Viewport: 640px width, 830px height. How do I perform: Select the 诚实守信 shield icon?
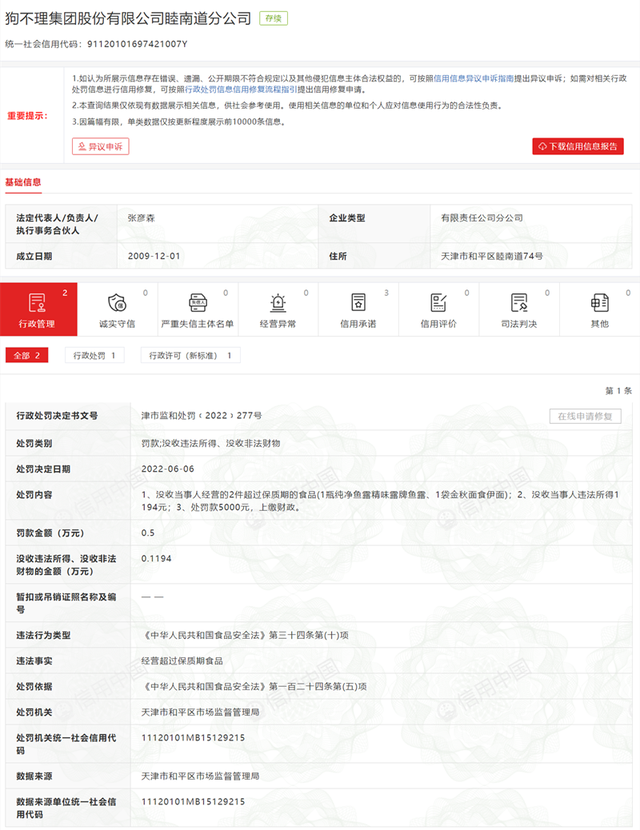[117, 303]
